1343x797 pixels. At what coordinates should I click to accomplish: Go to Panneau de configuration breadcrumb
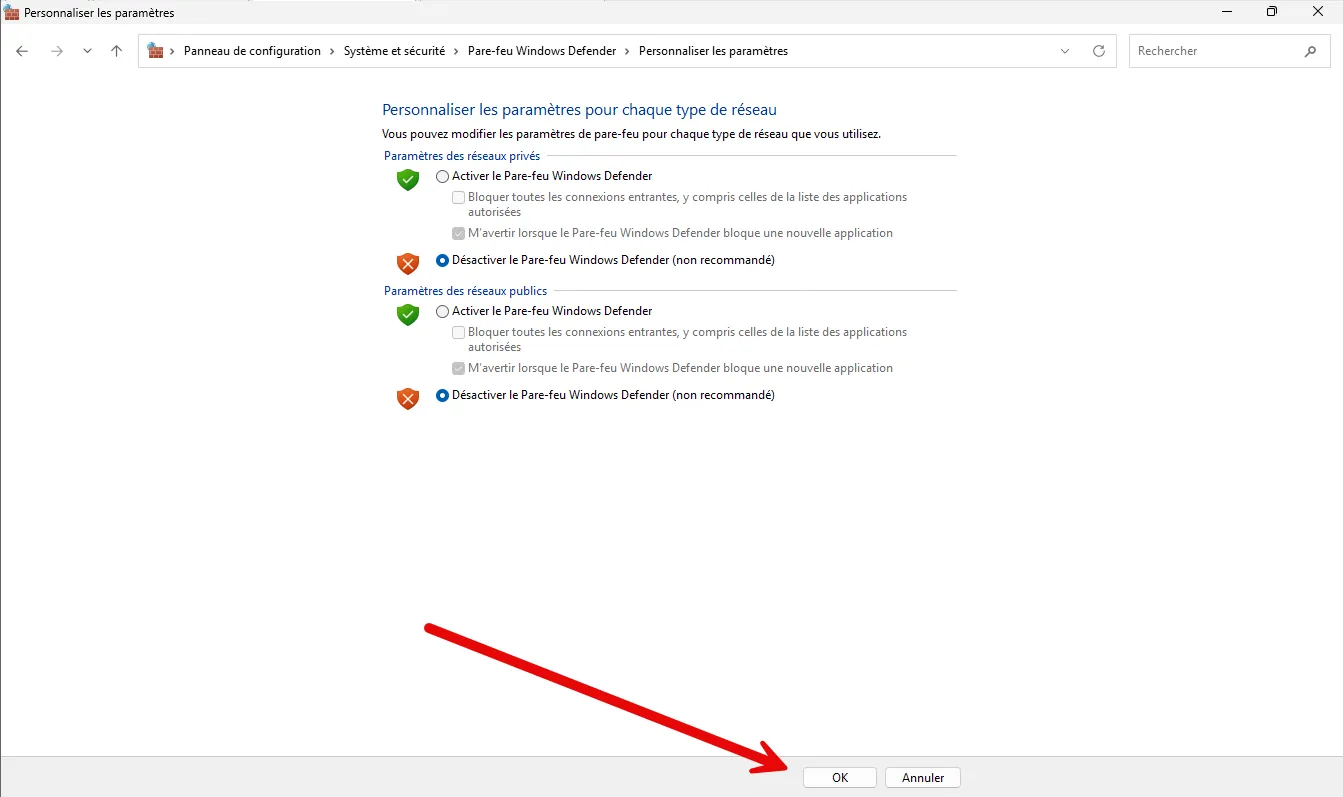[x=252, y=51]
